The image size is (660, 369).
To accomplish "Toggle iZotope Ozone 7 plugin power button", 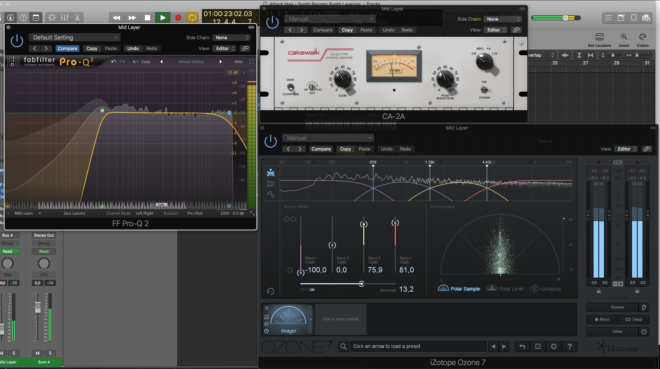I will pos(271,141).
